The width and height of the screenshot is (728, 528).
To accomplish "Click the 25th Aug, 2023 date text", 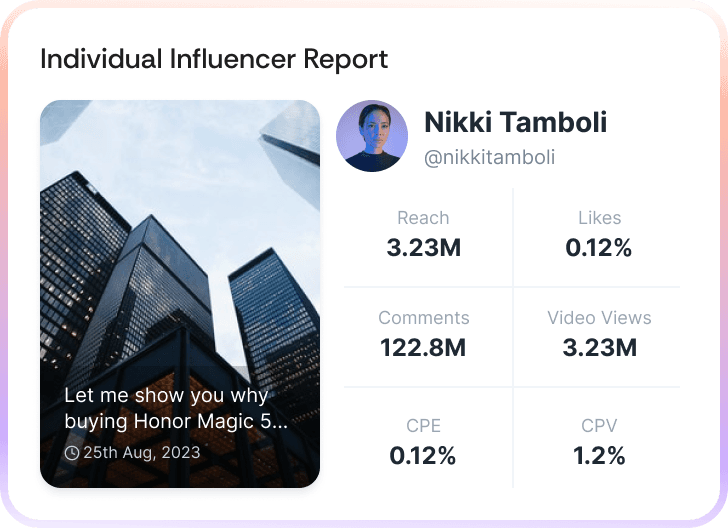I will pos(142,453).
